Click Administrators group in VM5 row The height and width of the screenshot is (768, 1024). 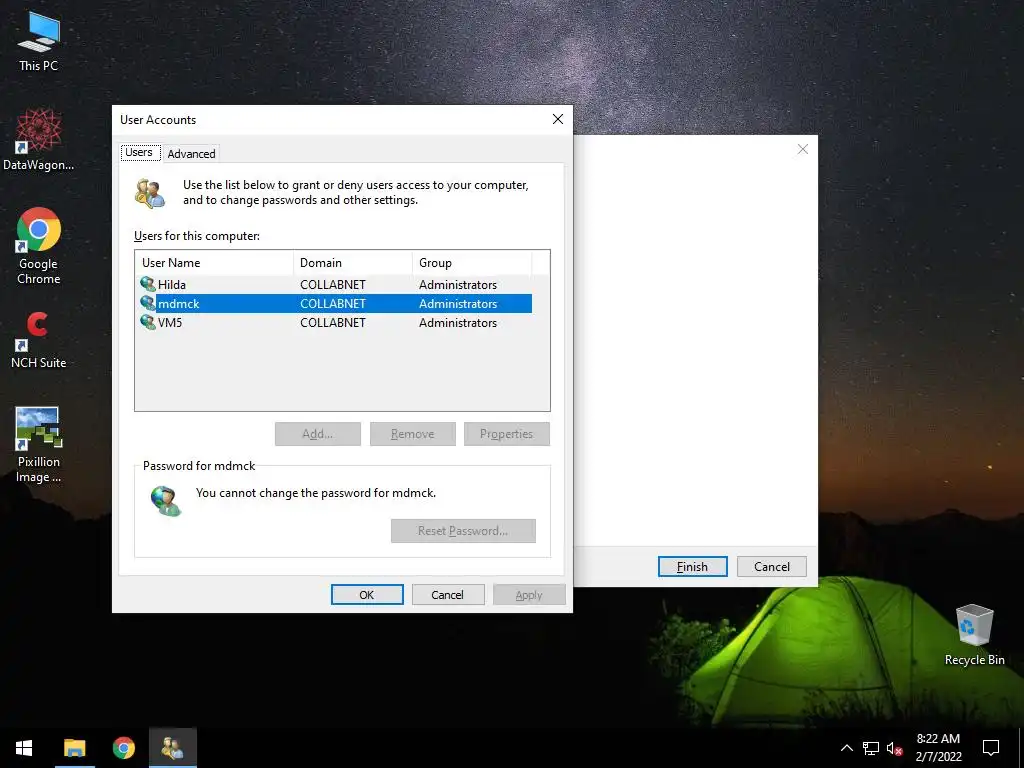[x=458, y=323]
